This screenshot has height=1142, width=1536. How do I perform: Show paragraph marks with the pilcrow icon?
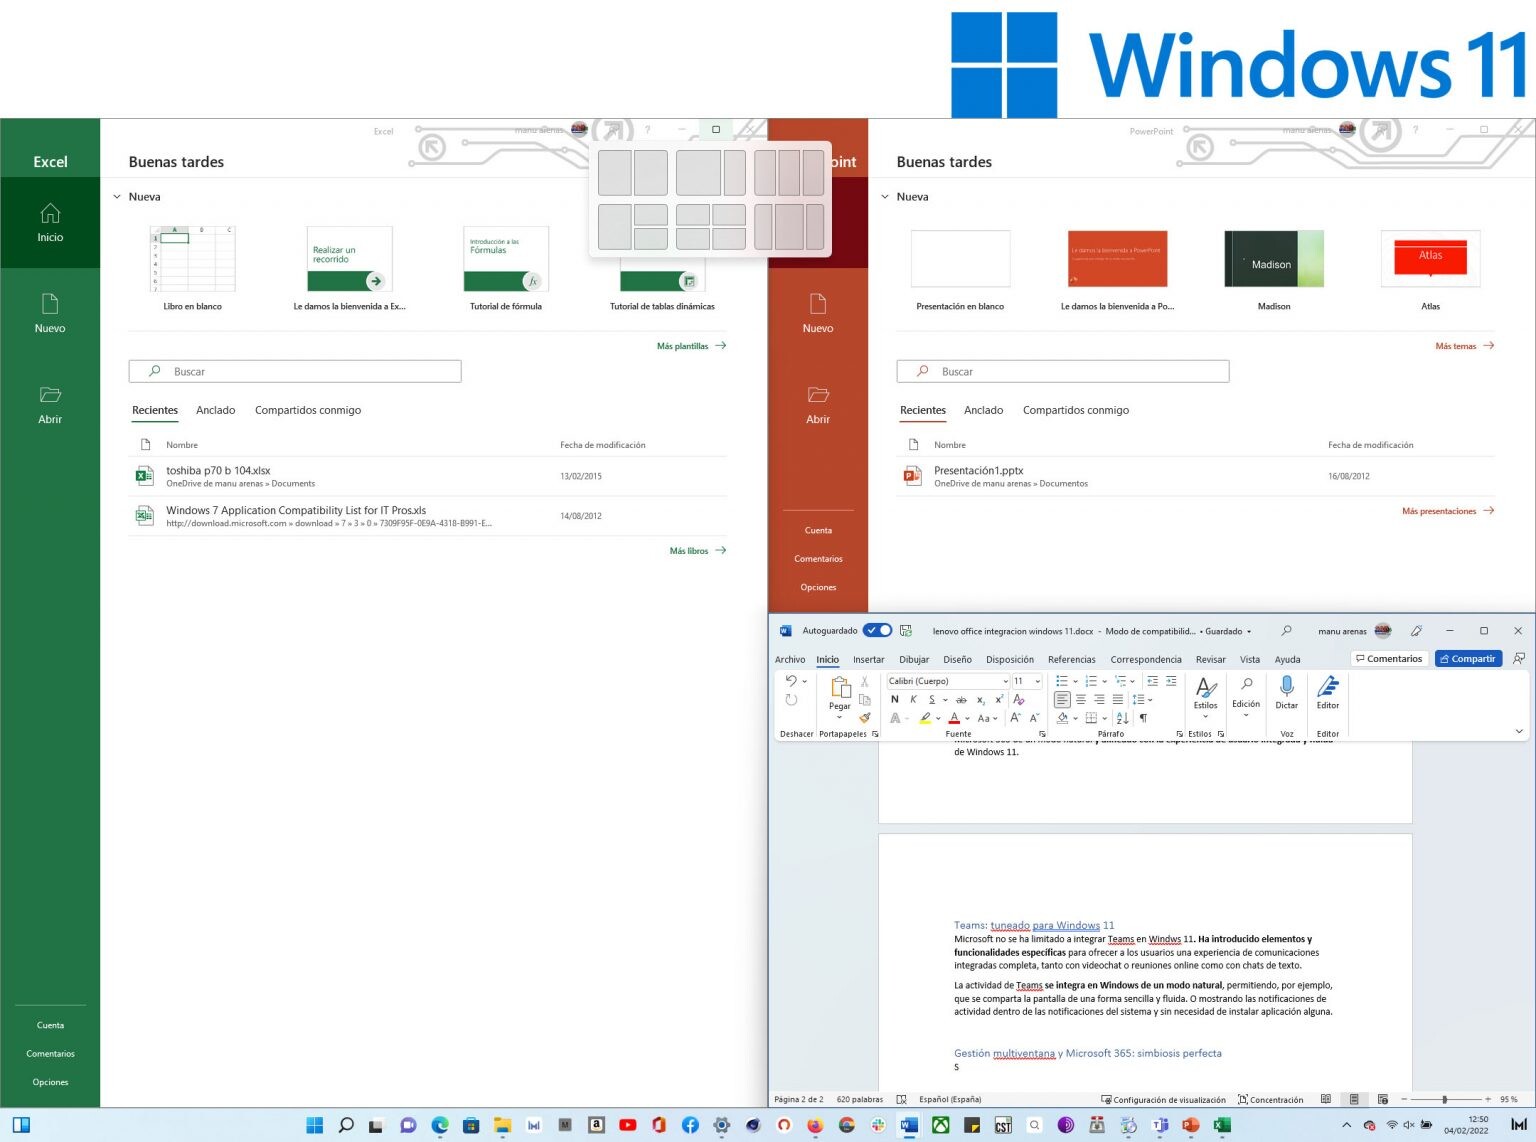coord(1142,718)
